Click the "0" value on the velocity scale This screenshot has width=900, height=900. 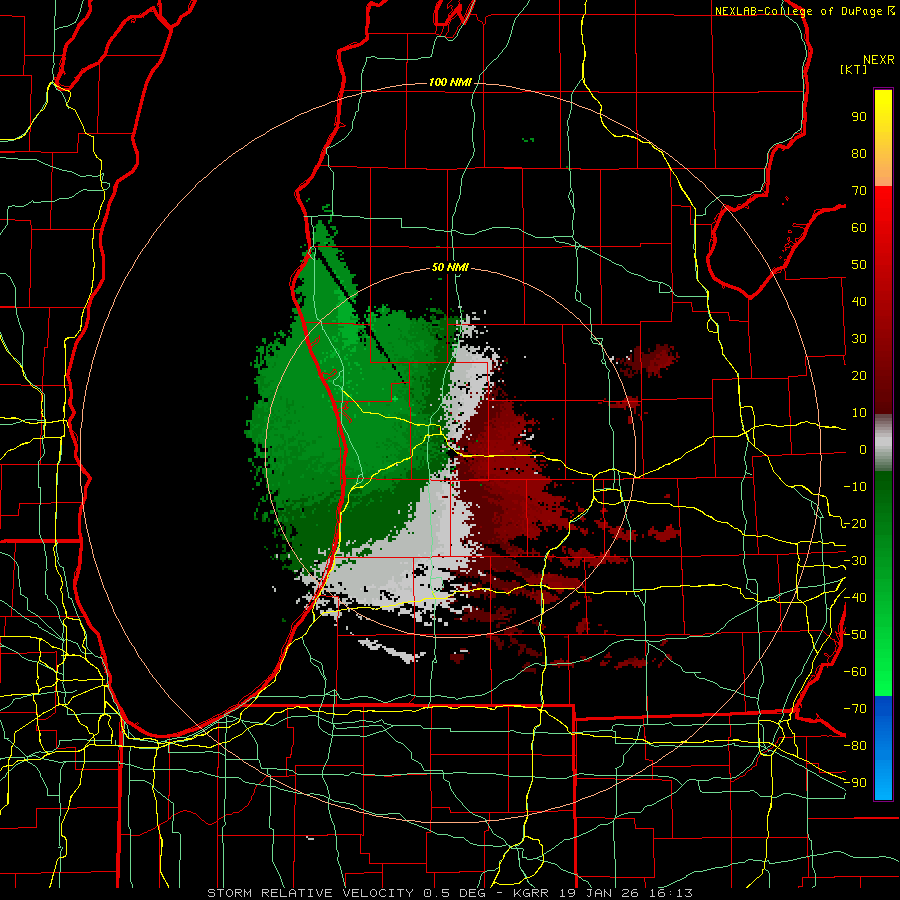point(863,450)
